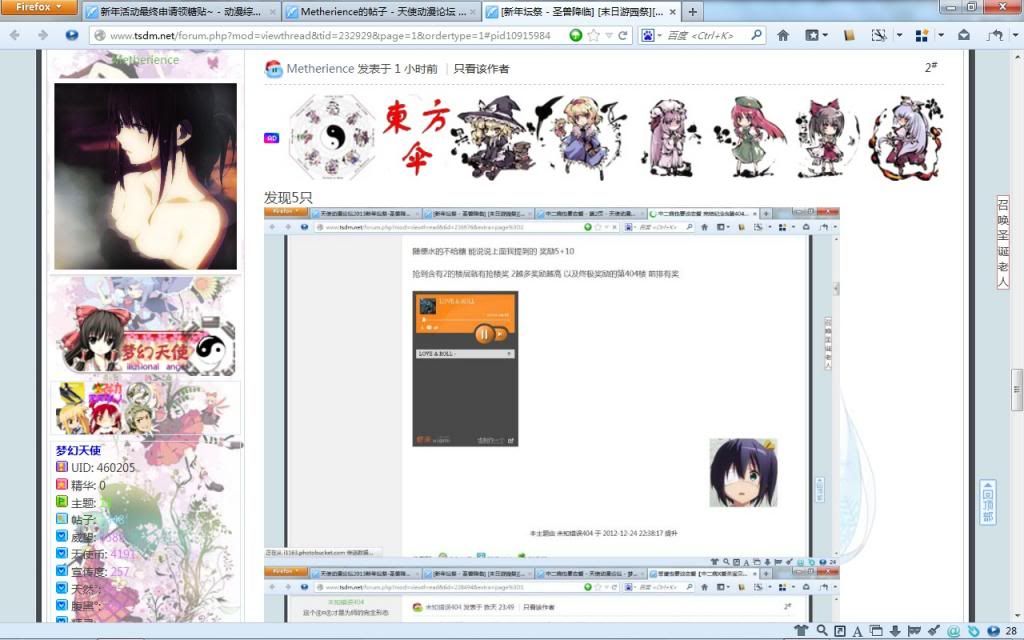This screenshot has height=640, width=1024.
Task: Click the Home icon in the toolbar
Action: pos(783,35)
